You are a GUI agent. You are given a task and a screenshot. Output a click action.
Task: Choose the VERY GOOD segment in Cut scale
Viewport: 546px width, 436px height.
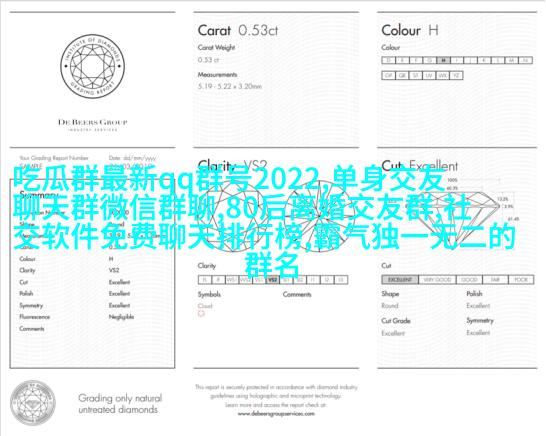click(437, 280)
